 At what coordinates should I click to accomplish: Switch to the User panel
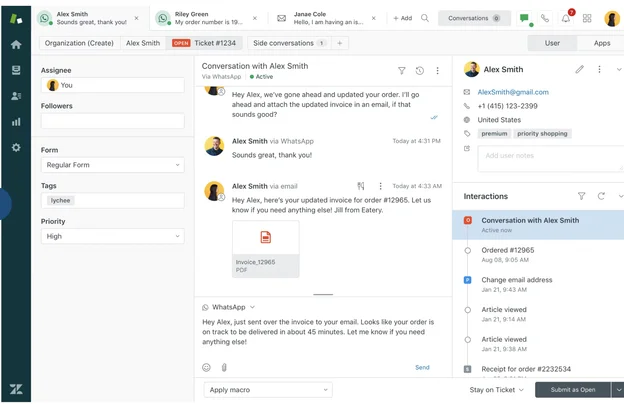pyautogui.click(x=552, y=43)
